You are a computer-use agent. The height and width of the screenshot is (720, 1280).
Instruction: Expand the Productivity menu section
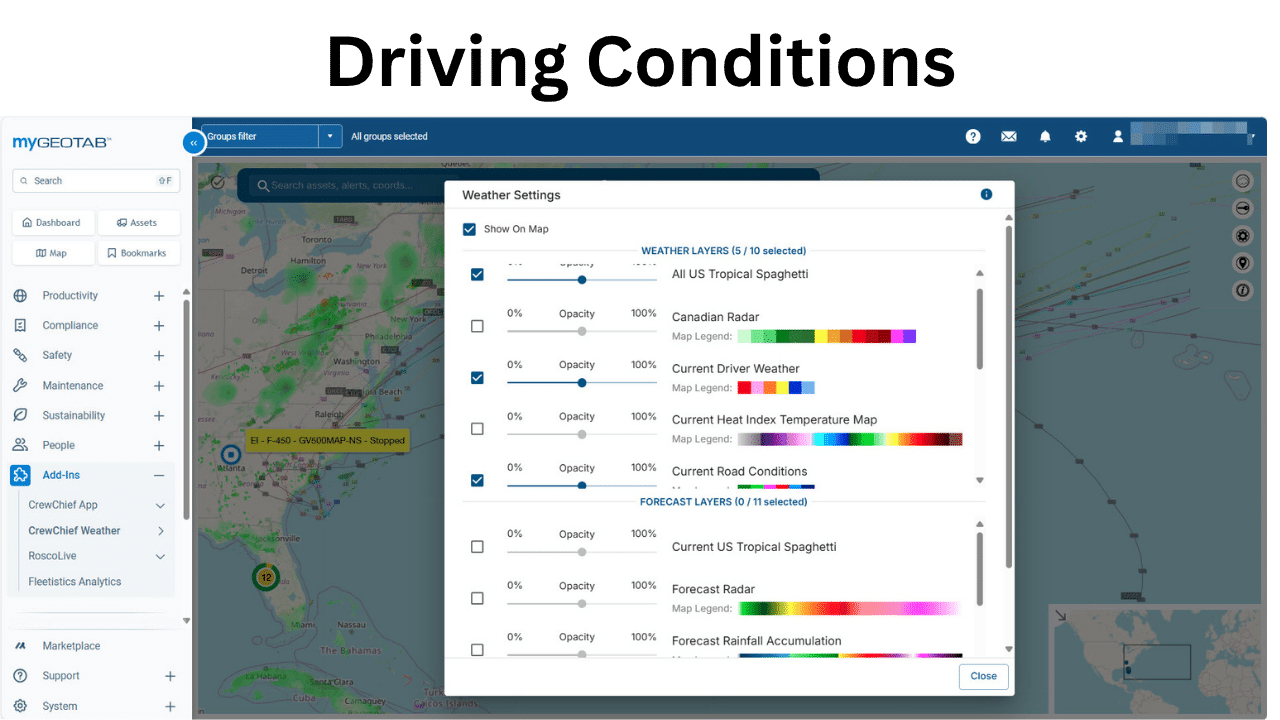(159, 296)
